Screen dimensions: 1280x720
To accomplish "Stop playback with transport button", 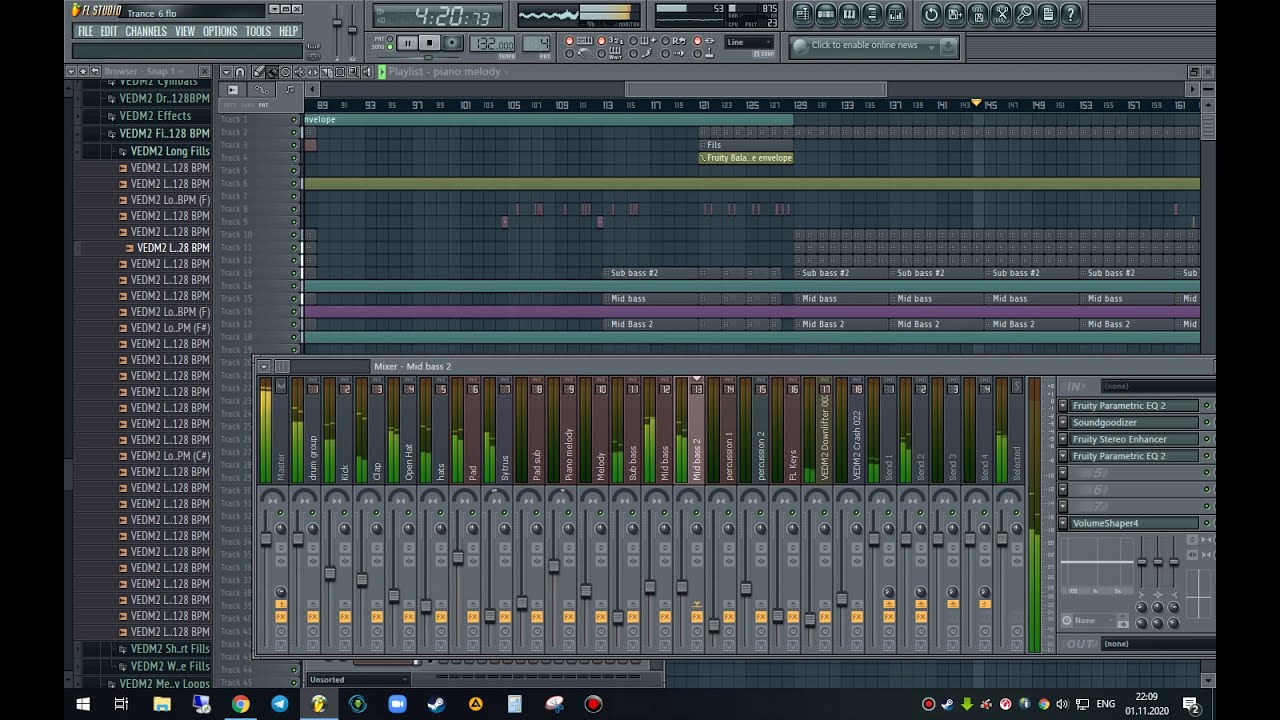I will pos(430,43).
